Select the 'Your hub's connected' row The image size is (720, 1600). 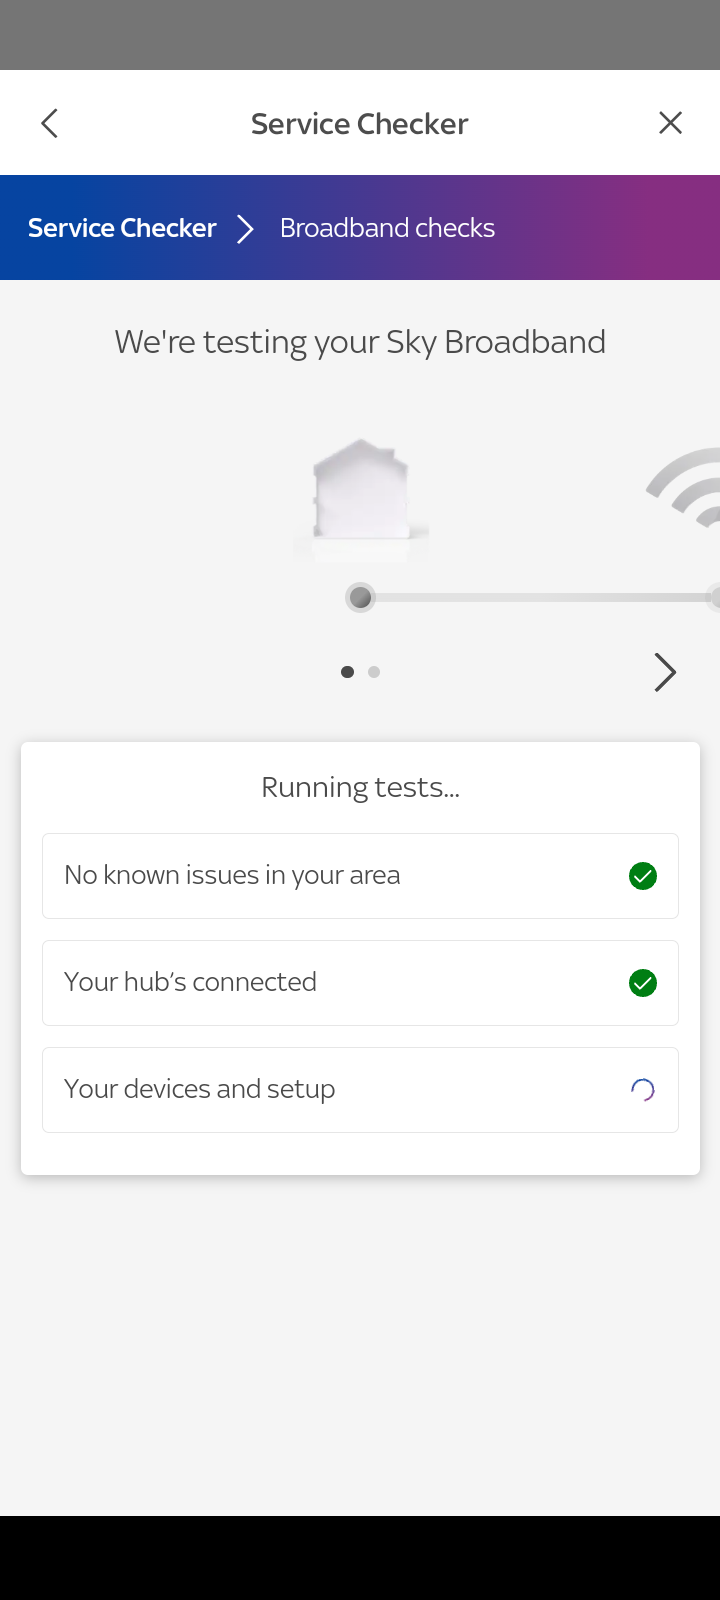(x=360, y=982)
